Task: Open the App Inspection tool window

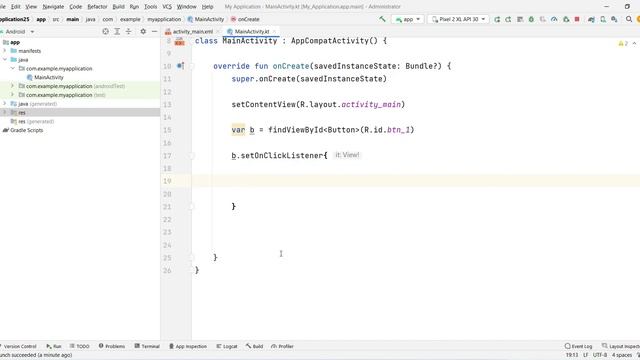Action: point(188,346)
